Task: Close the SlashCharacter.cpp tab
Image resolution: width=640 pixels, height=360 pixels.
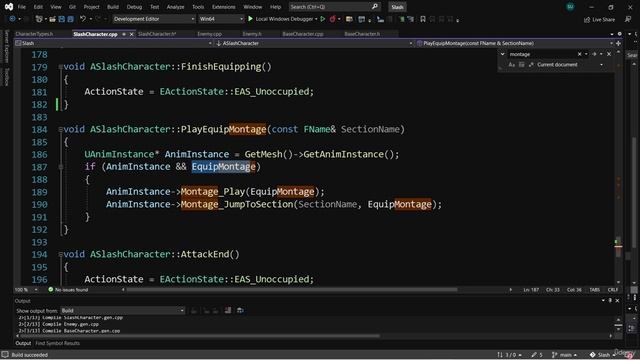Action: click(x=131, y=34)
